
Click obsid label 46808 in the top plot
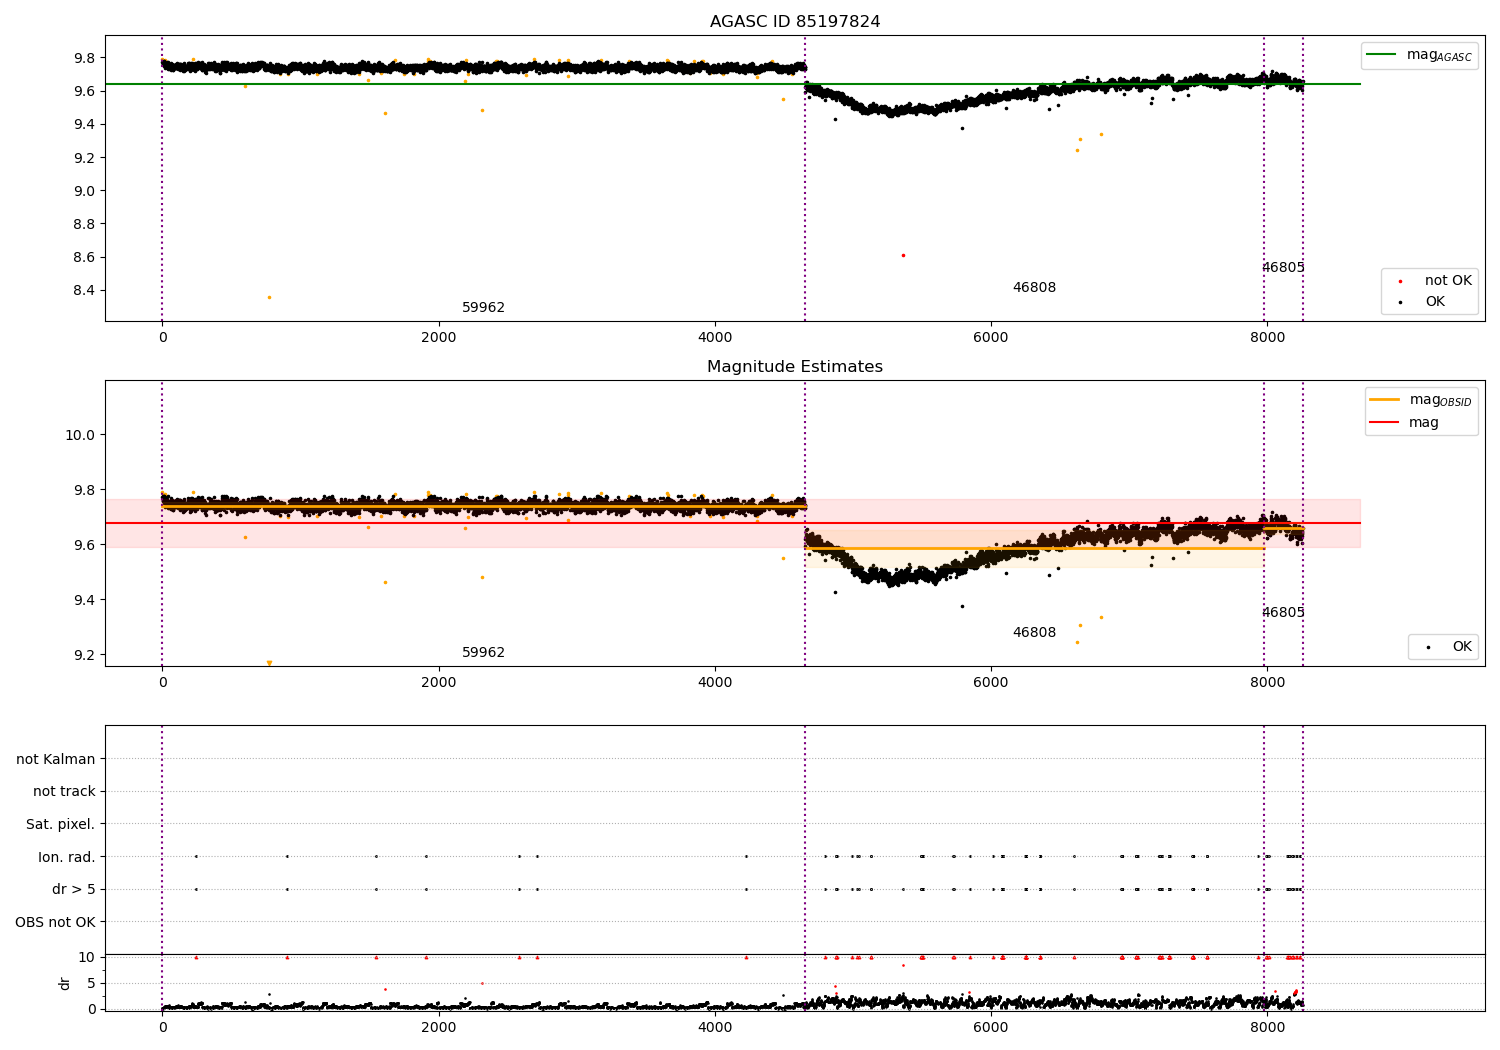1034,288
